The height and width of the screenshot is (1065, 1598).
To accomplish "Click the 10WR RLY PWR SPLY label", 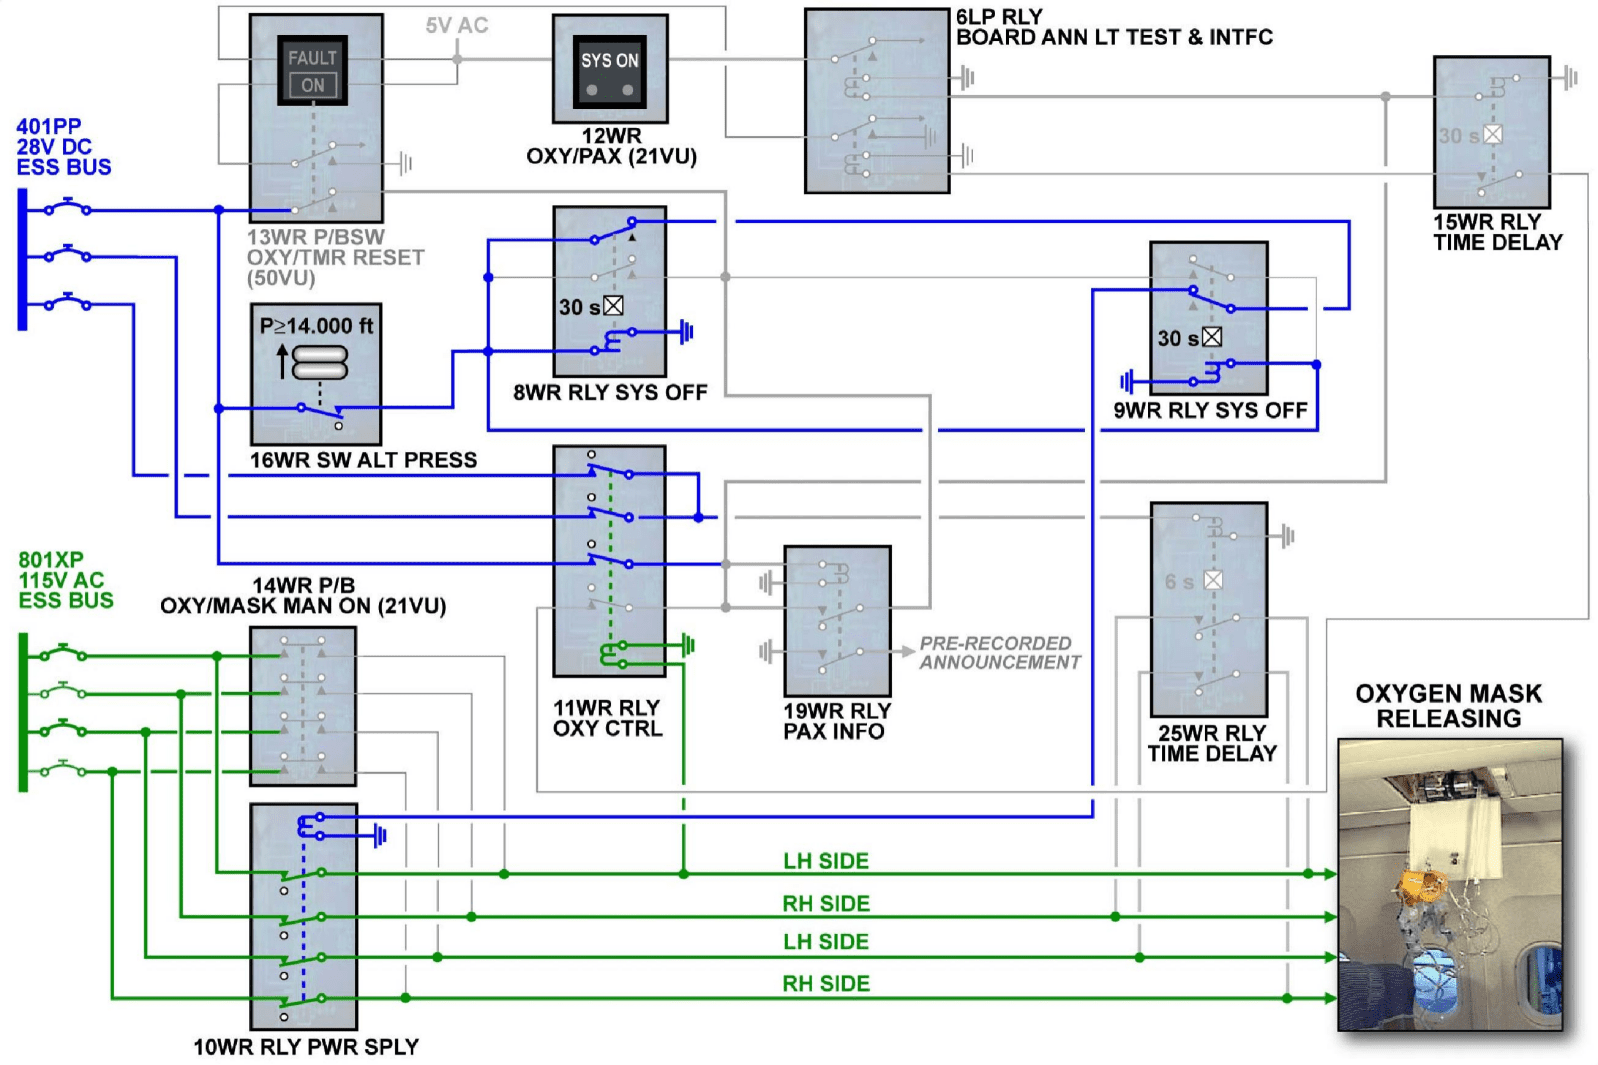I will pos(306,1046).
